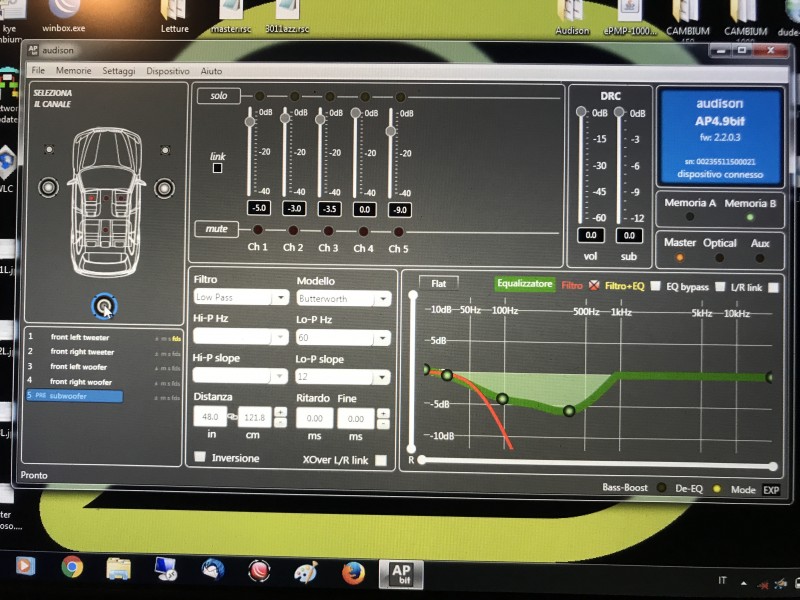Enable the equalizer L/R link checkbox
The height and width of the screenshot is (600, 800).
pyautogui.click(x=774, y=288)
